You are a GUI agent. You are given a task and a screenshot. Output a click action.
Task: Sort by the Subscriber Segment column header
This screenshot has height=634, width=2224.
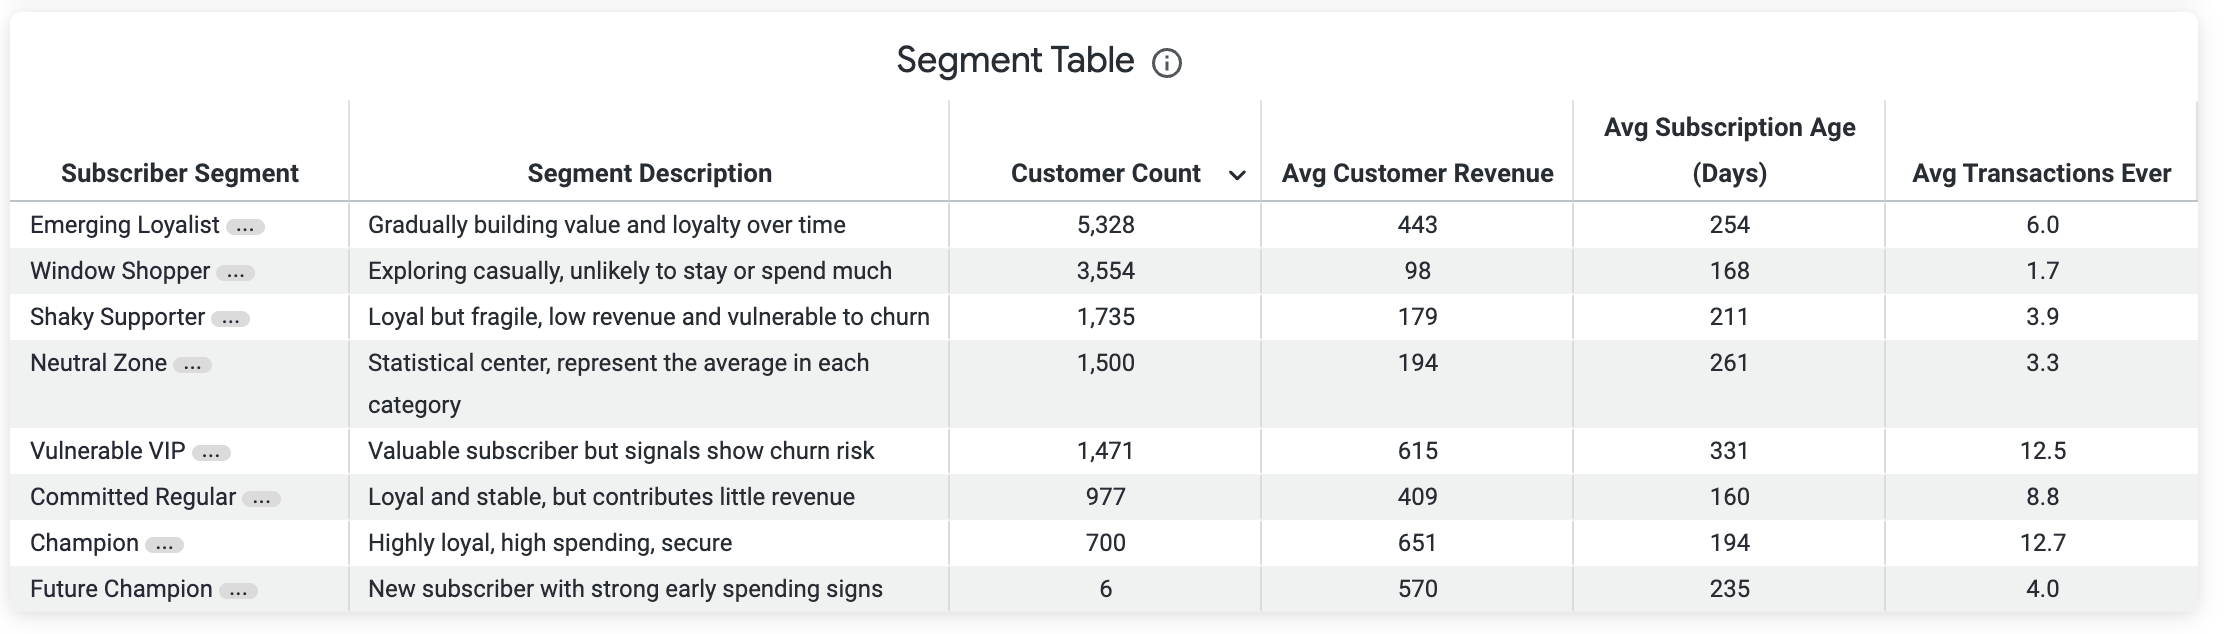[x=180, y=173]
